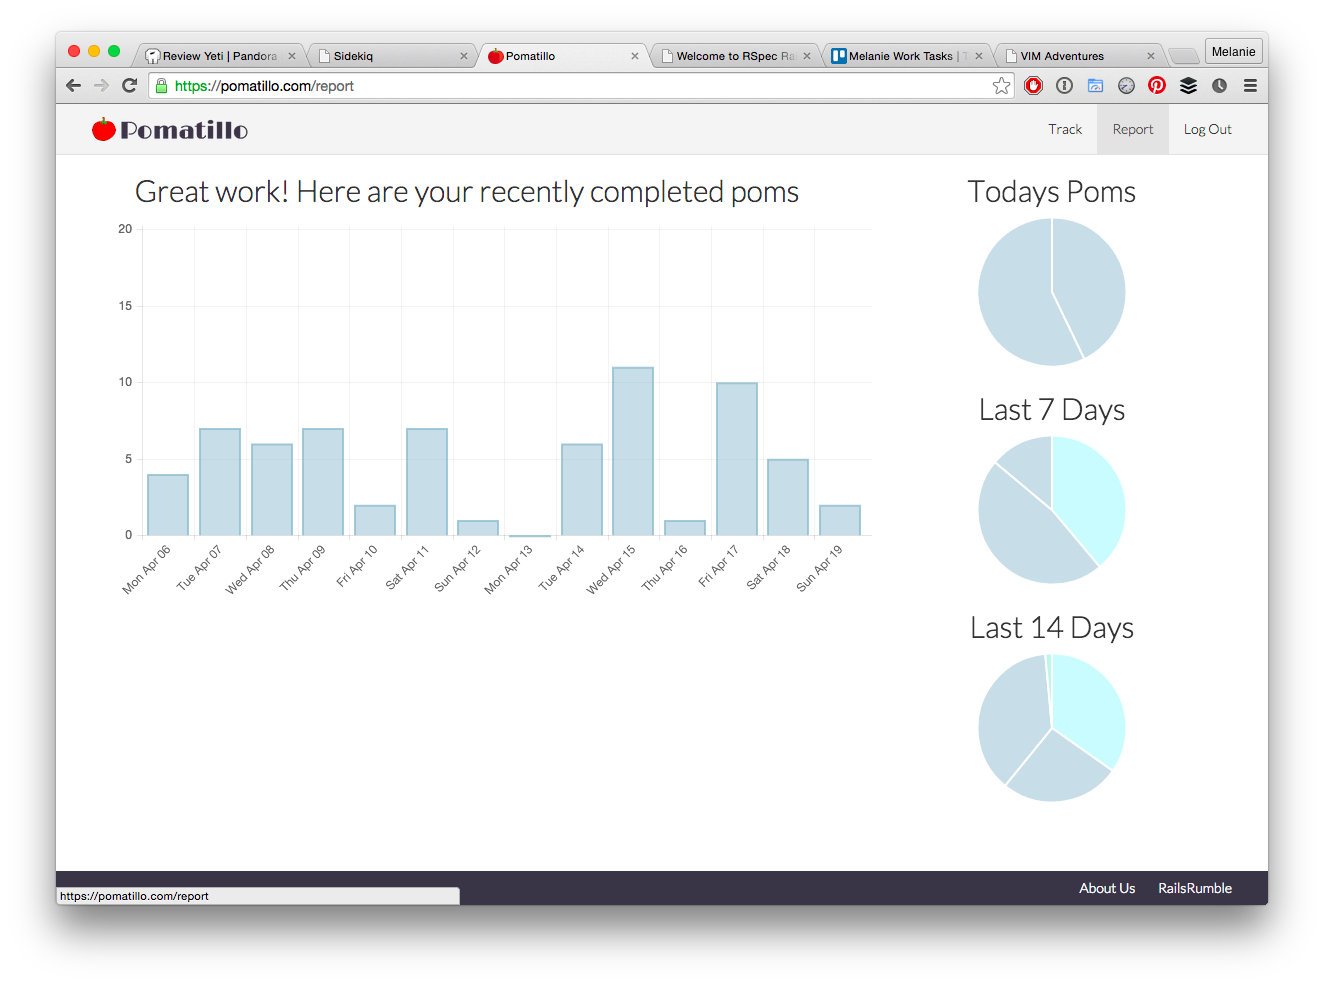Close the Welcome to RSpec tab
The image size is (1324, 985).
point(807,56)
